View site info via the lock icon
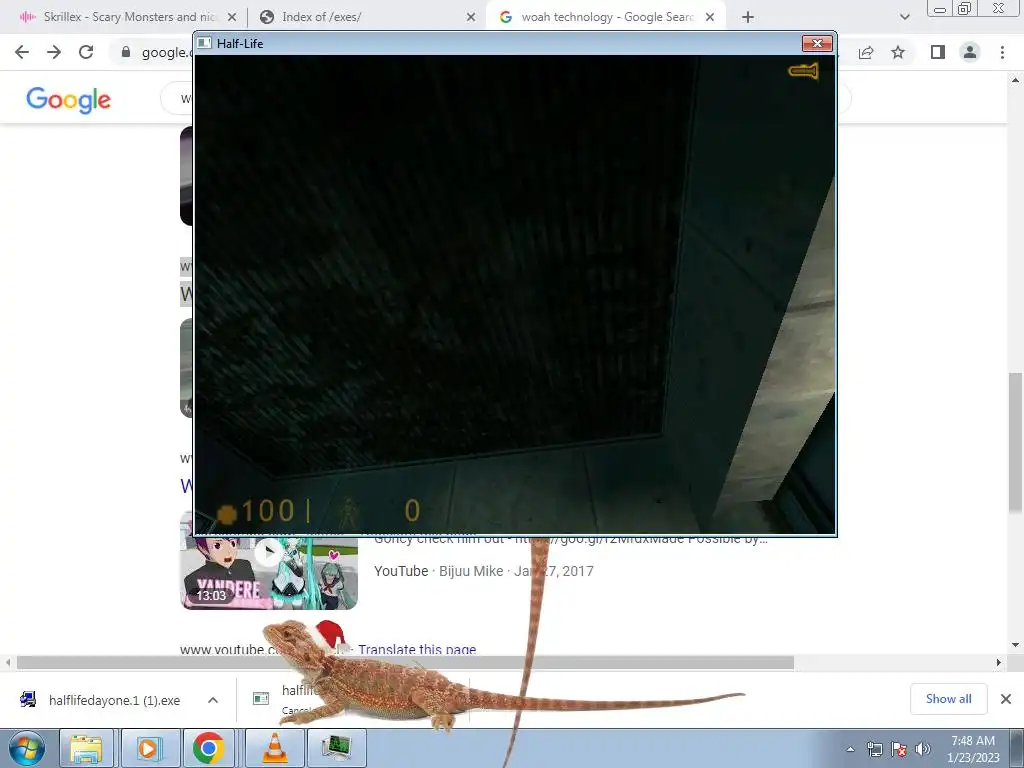The height and width of the screenshot is (768, 1024). [x=126, y=52]
